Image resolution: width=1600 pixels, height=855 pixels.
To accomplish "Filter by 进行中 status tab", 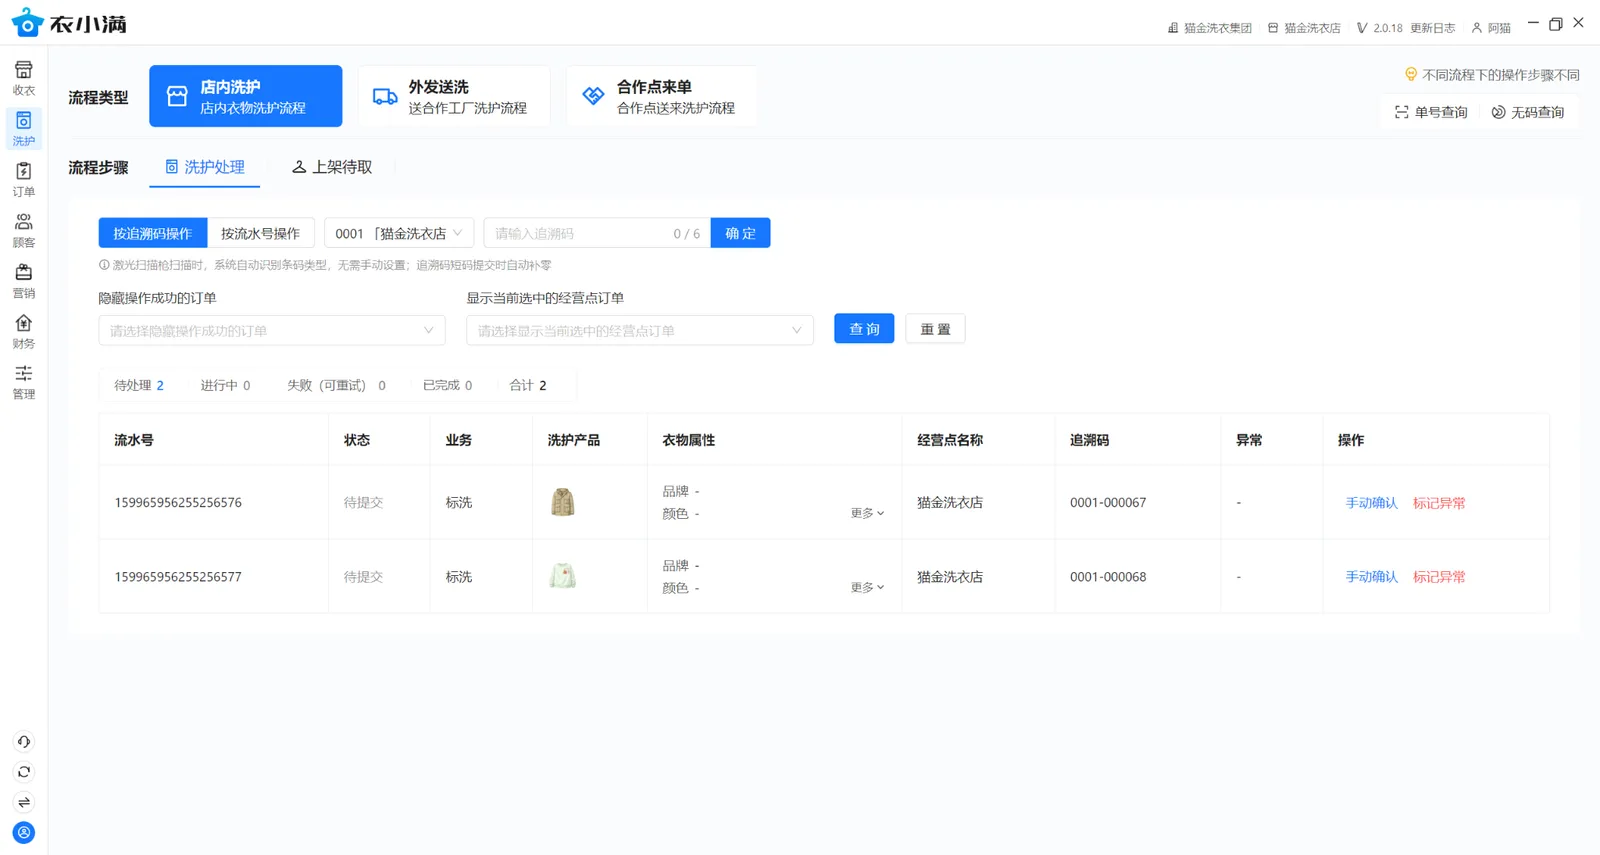I will click(225, 385).
